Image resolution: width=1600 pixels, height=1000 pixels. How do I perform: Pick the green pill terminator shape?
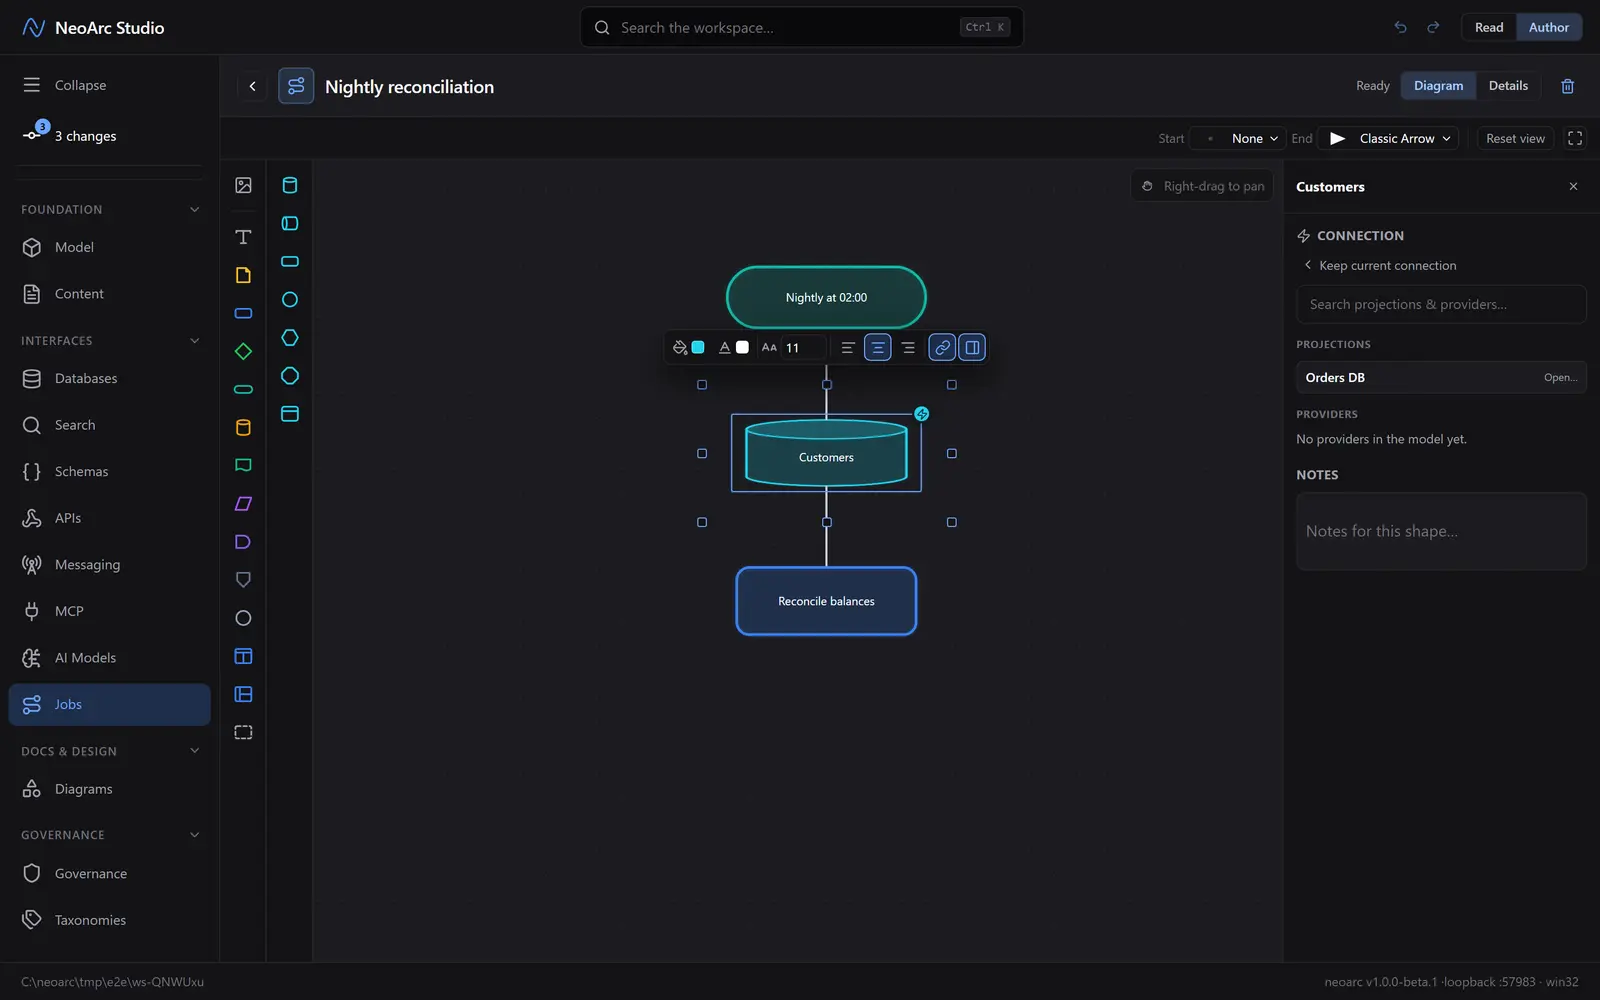[243, 389]
